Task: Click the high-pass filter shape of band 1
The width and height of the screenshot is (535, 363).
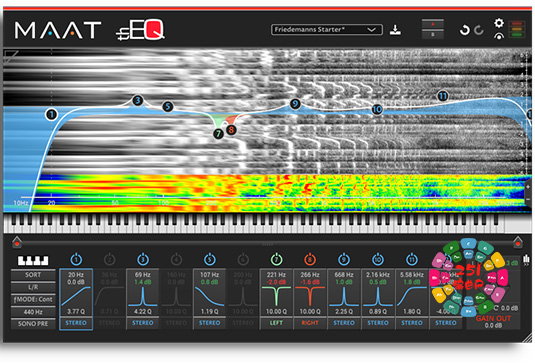Action: (76, 296)
